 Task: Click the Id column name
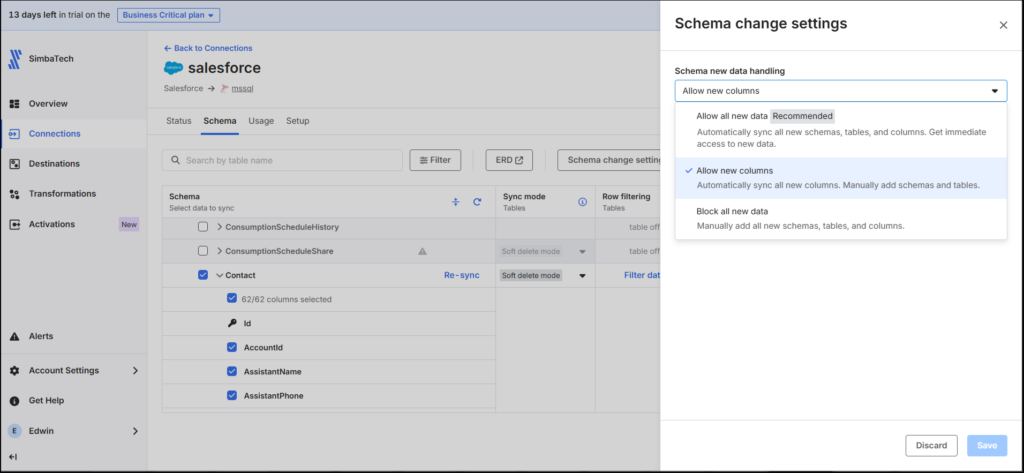[248, 323]
